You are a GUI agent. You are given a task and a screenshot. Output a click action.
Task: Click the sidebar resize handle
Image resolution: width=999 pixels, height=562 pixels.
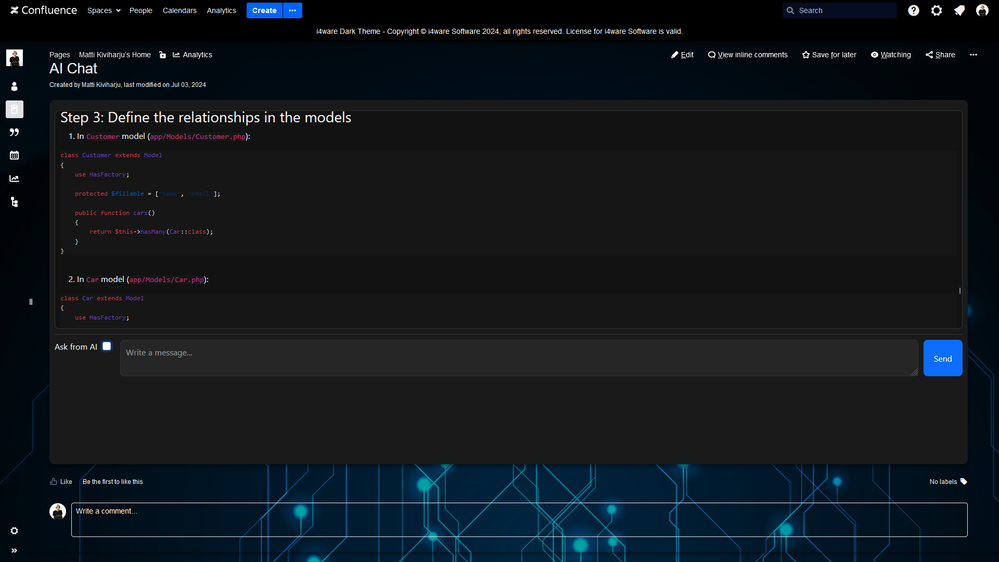pos(31,302)
